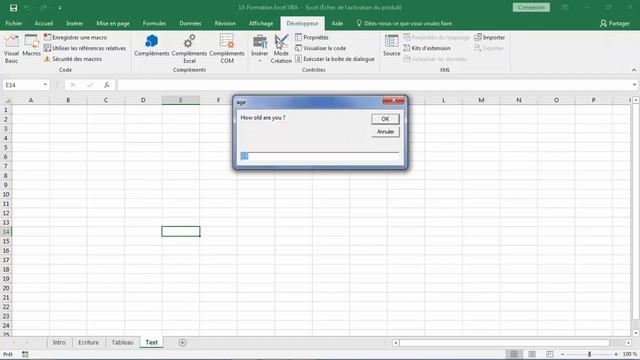Viewport: 640px width, 360px height.
Task: Start recording with Enregistrer une macro
Action: [76, 37]
